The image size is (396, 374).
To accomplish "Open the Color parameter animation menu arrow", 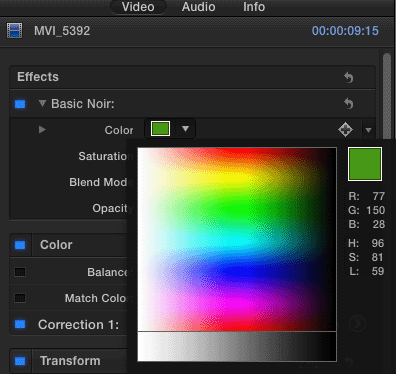I will point(368,130).
